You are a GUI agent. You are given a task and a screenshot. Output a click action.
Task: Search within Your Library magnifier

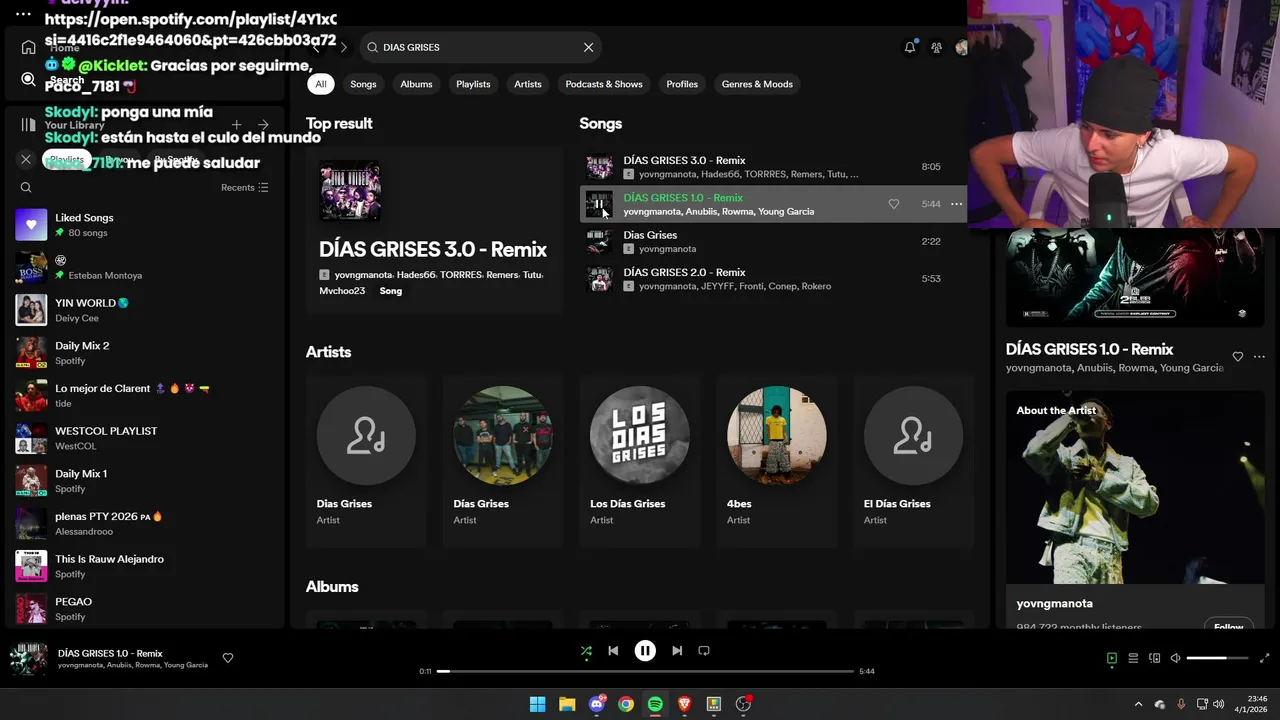pyautogui.click(x=26, y=187)
